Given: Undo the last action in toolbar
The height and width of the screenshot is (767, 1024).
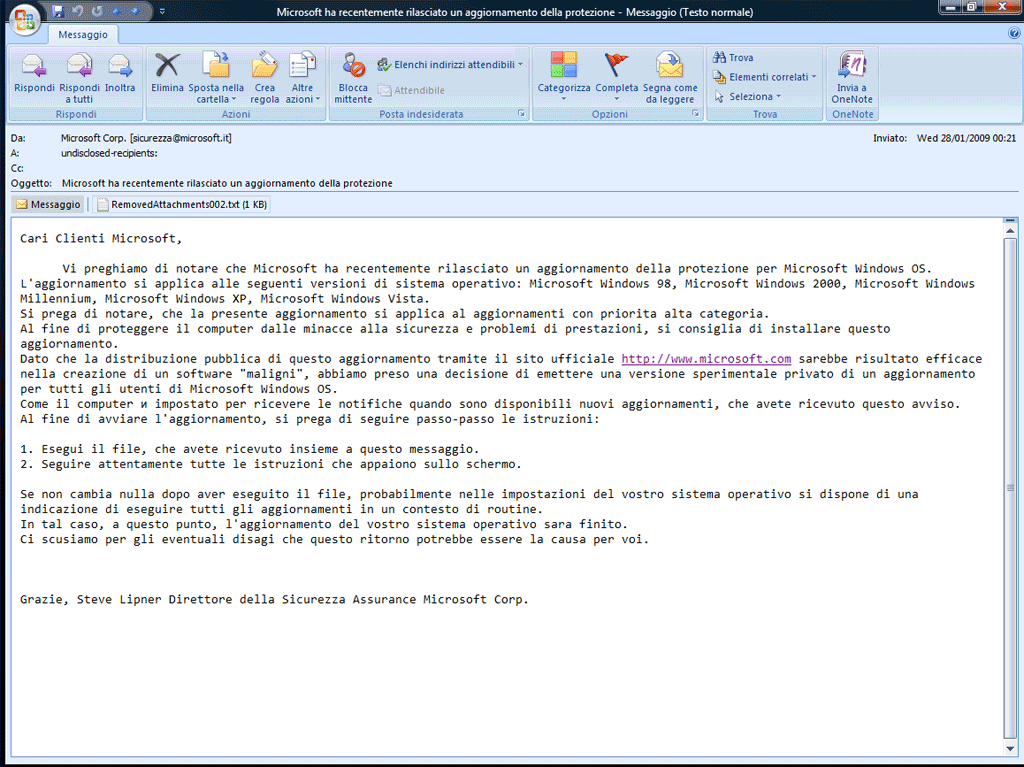Looking at the screenshot, I should coord(78,11).
